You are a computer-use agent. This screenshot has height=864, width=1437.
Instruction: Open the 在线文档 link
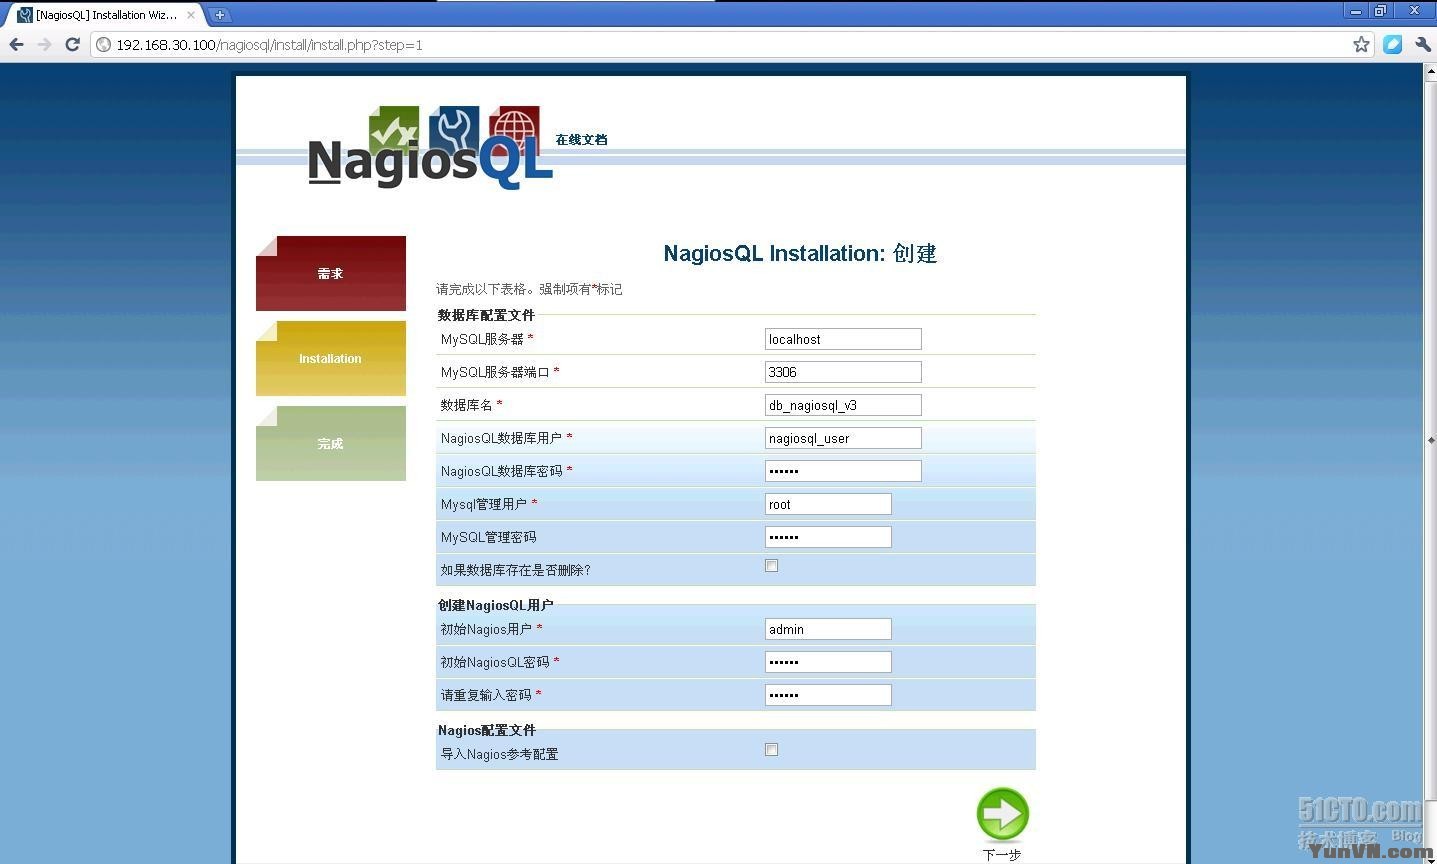[581, 139]
